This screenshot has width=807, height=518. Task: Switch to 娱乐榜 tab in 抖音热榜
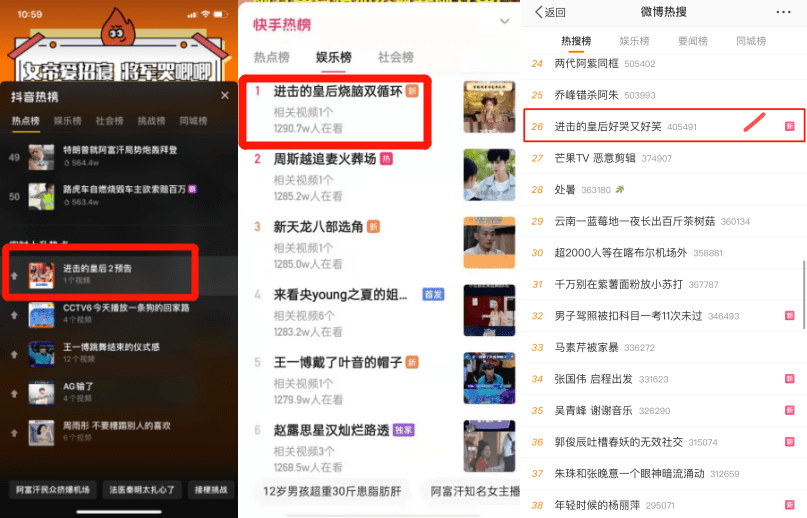67,120
